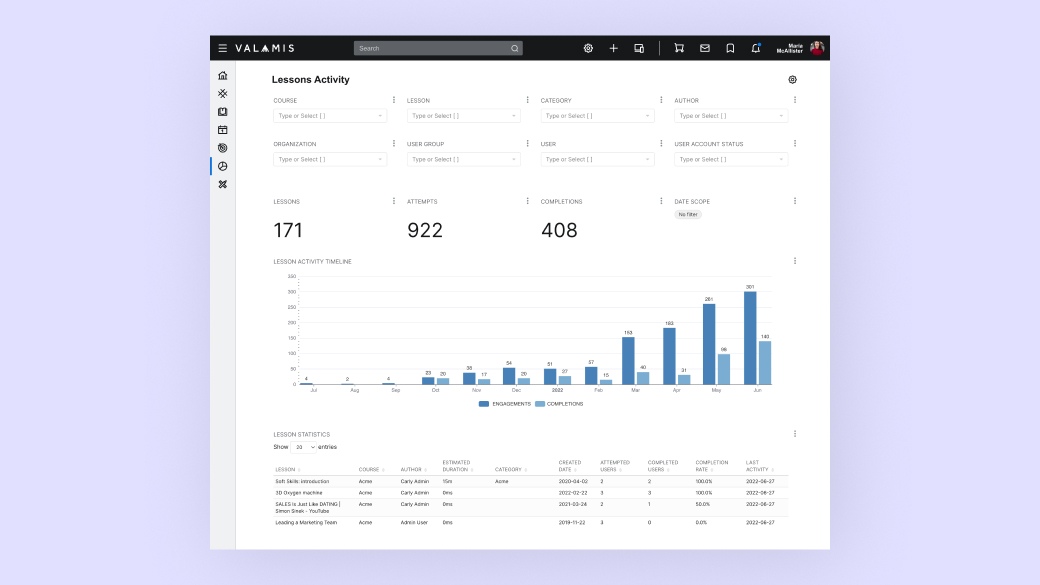Open options menu for Lesson Activity Timeline
Viewport: 1040px width, 585px height.
coord(795,261)
